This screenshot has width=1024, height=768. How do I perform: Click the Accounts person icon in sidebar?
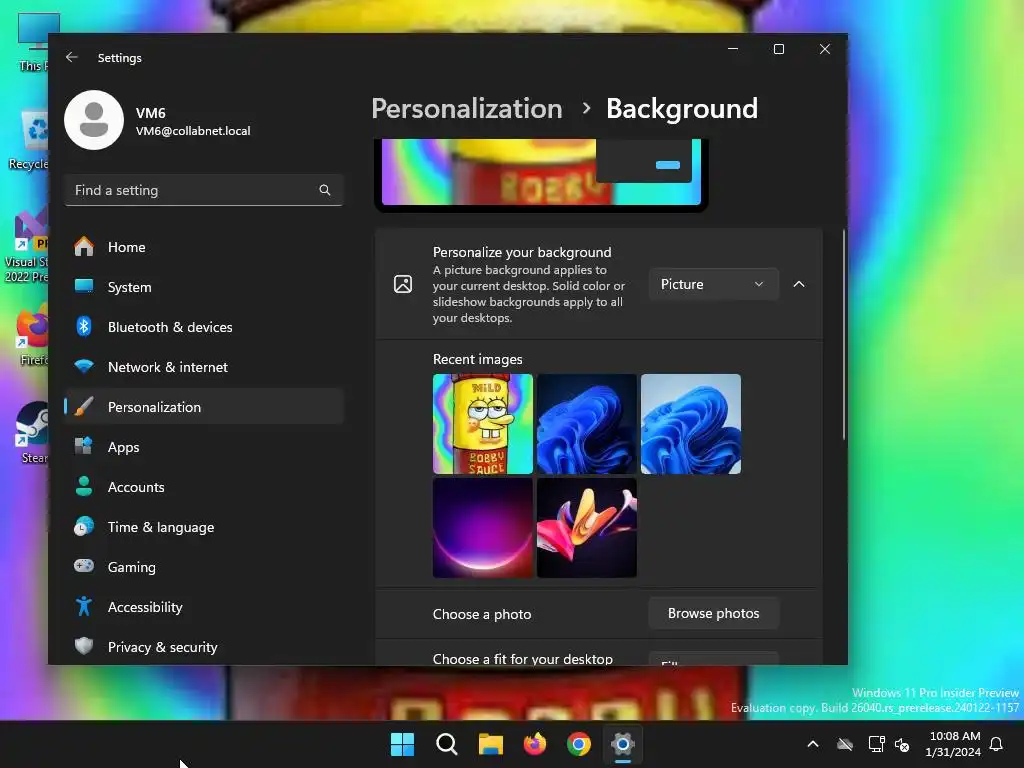84,487
